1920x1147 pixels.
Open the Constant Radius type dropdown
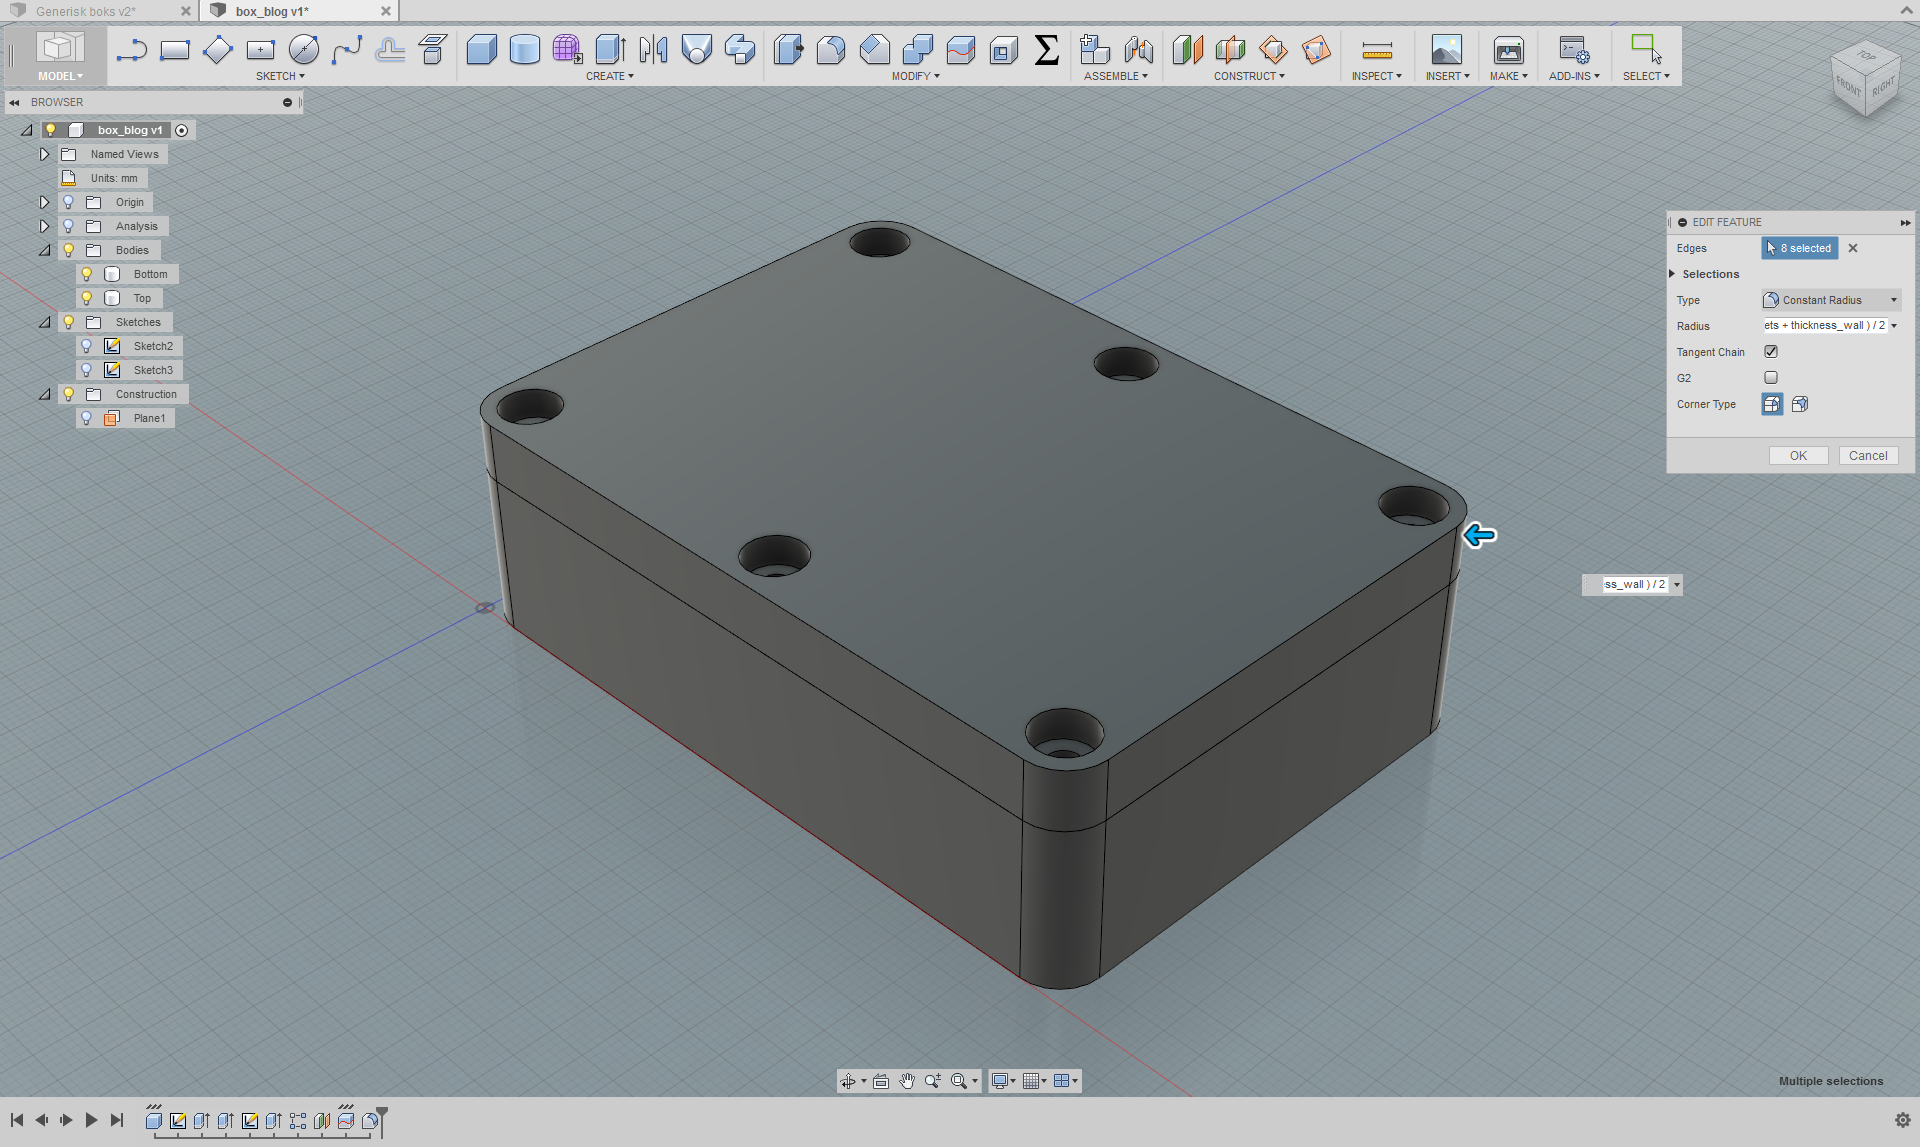point(1831,300)
